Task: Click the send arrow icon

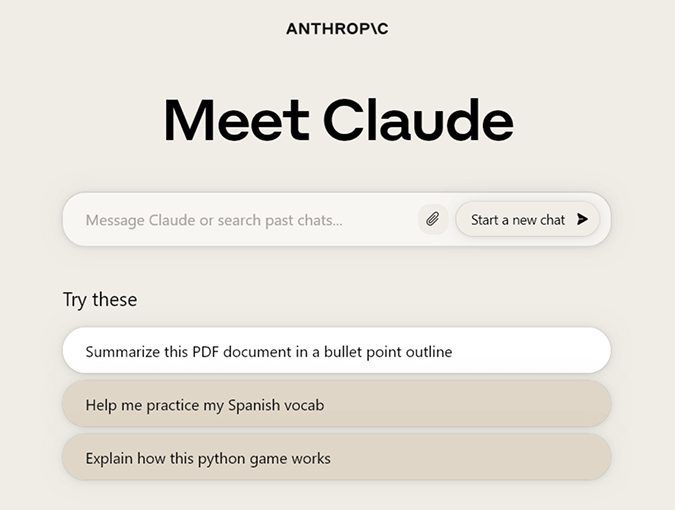Action: (x=583, y=219)
